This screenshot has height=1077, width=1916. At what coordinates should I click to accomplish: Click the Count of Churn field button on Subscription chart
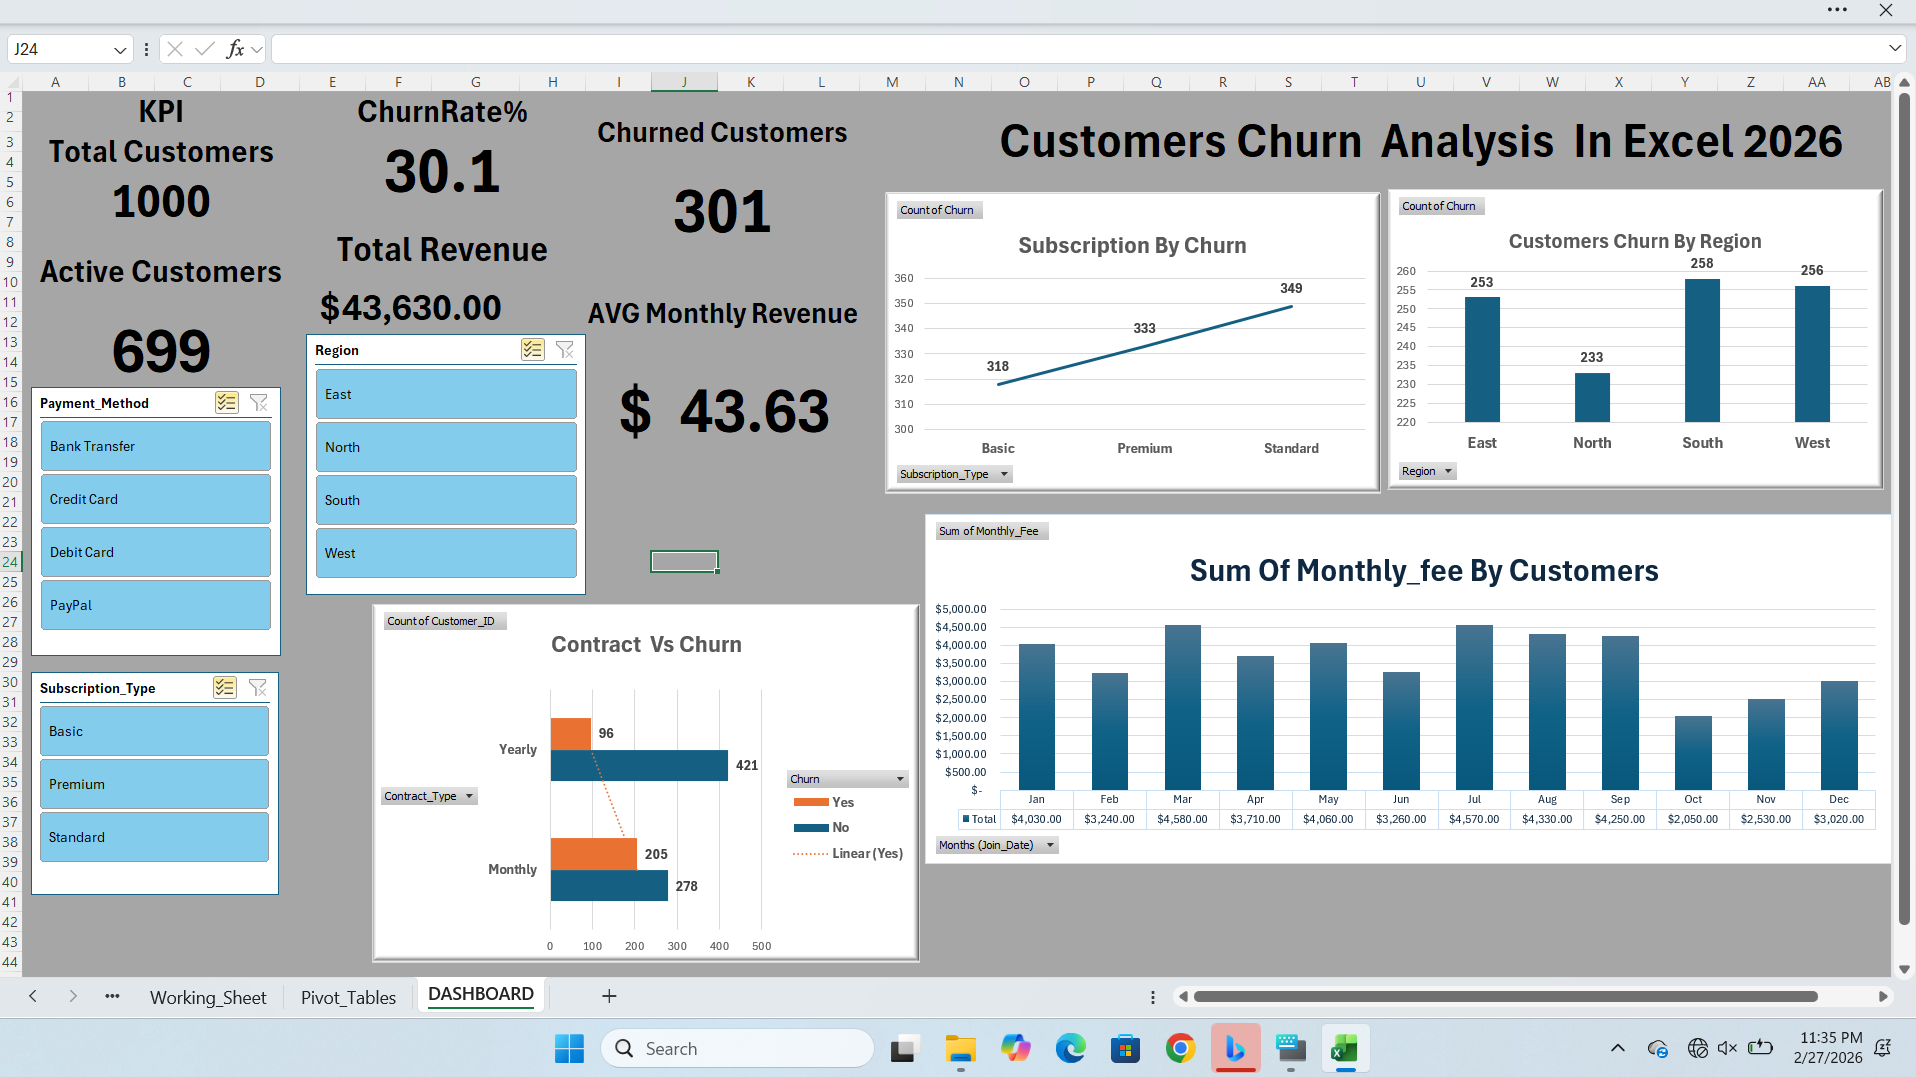[x=938, y=210]
